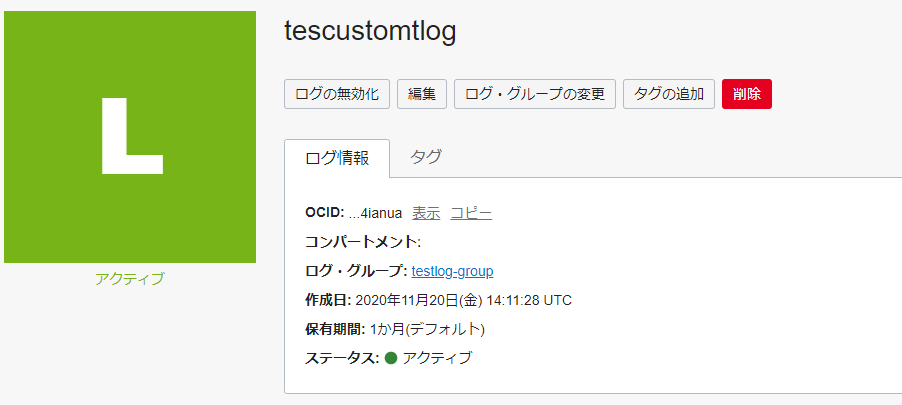
Task: Click the green status dot indicator
Action: (x=391, y=358)
